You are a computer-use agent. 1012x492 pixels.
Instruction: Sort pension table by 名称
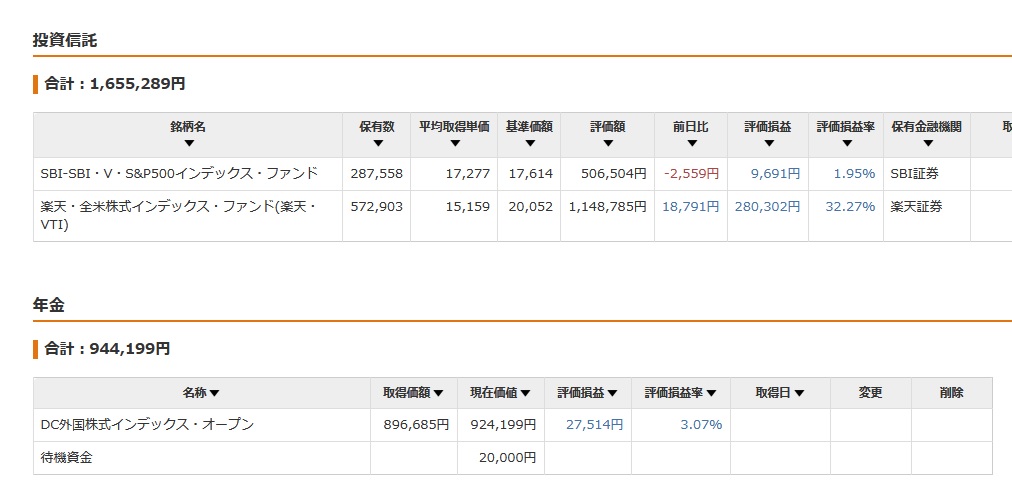(201, 393)
